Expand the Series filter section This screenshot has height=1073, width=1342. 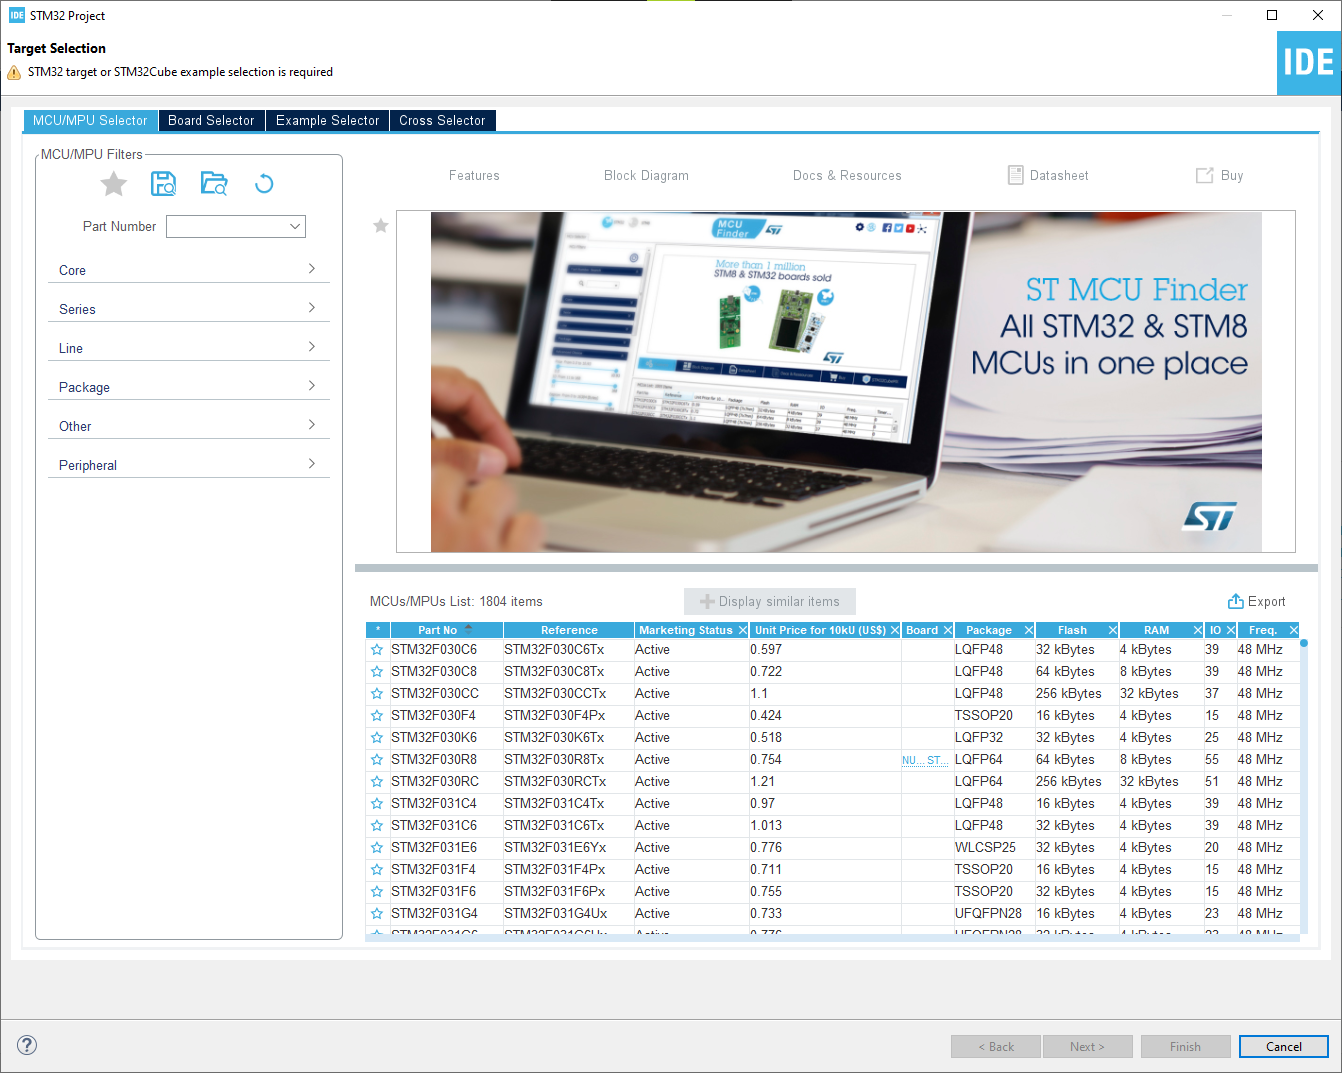coord(189,309)
